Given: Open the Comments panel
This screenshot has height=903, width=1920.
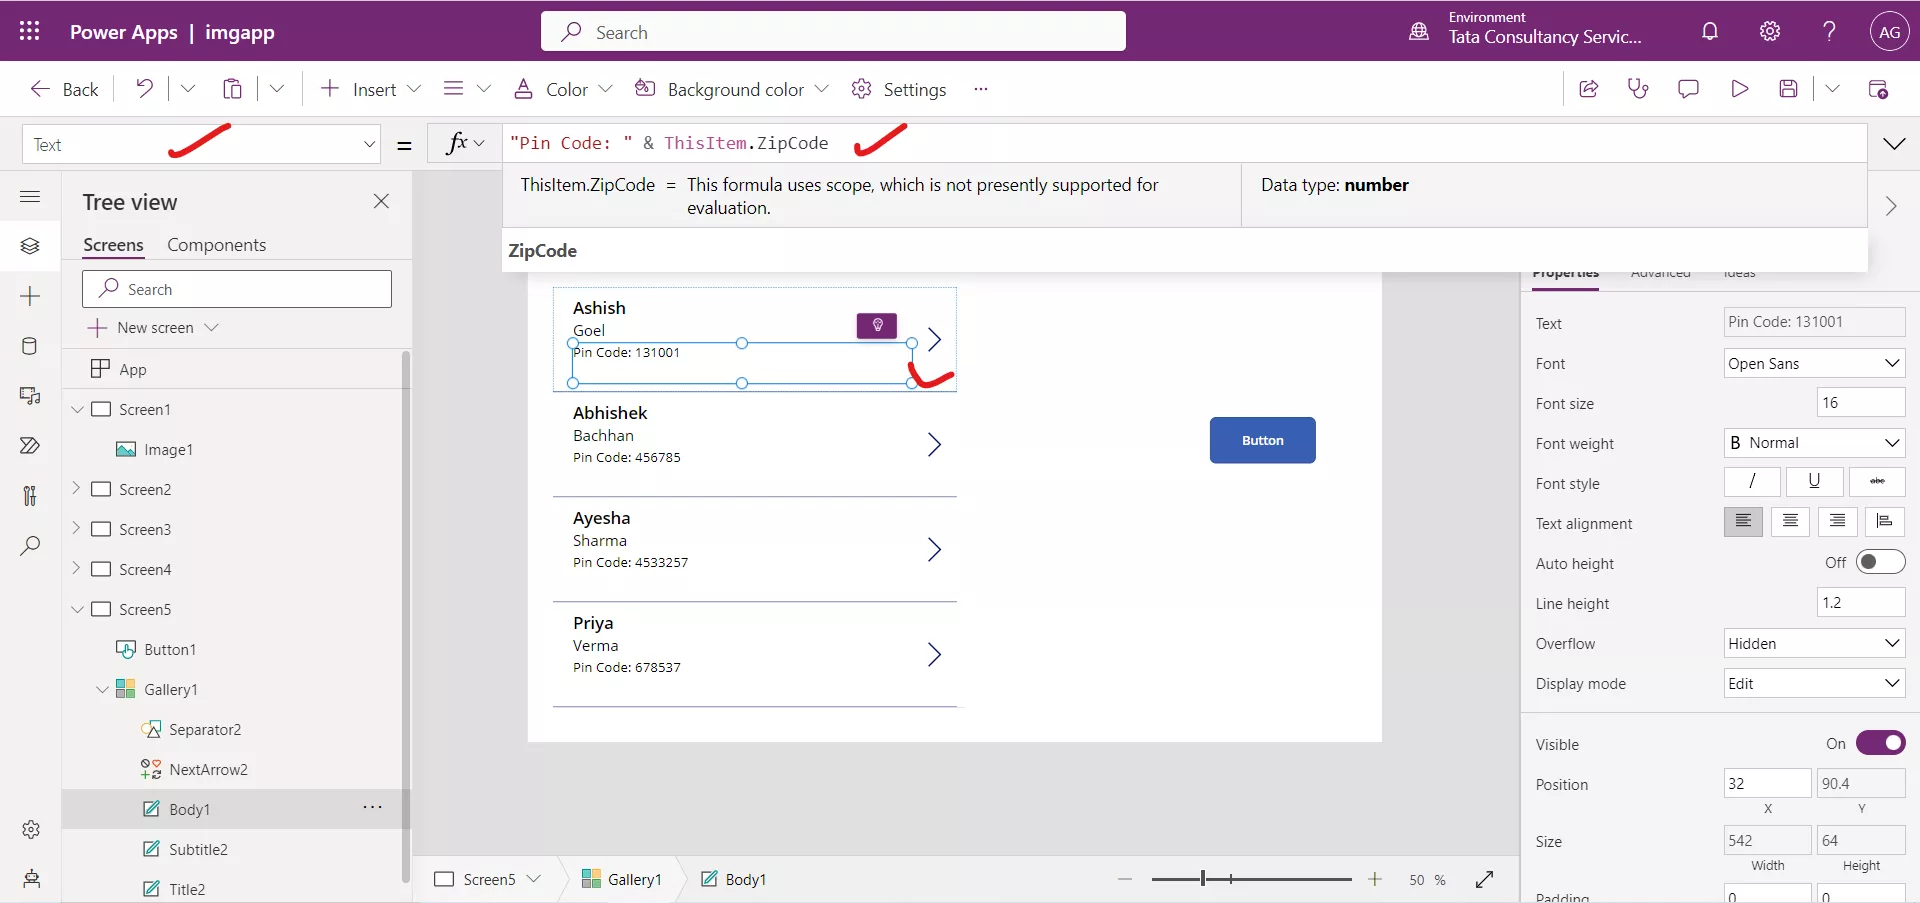Looking at the screenshot, I should pyautogui.click(x=1689, y=88).
